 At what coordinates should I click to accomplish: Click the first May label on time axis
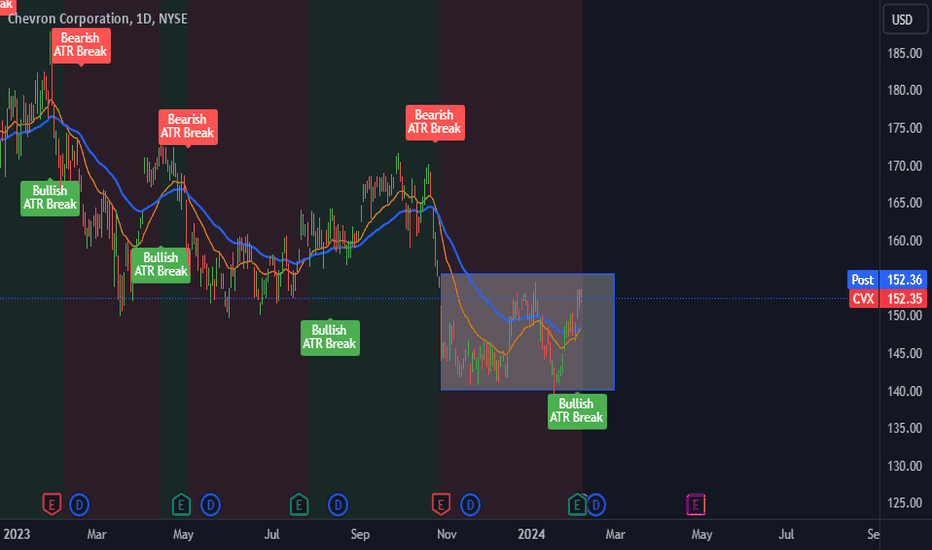tap(183, 534)
